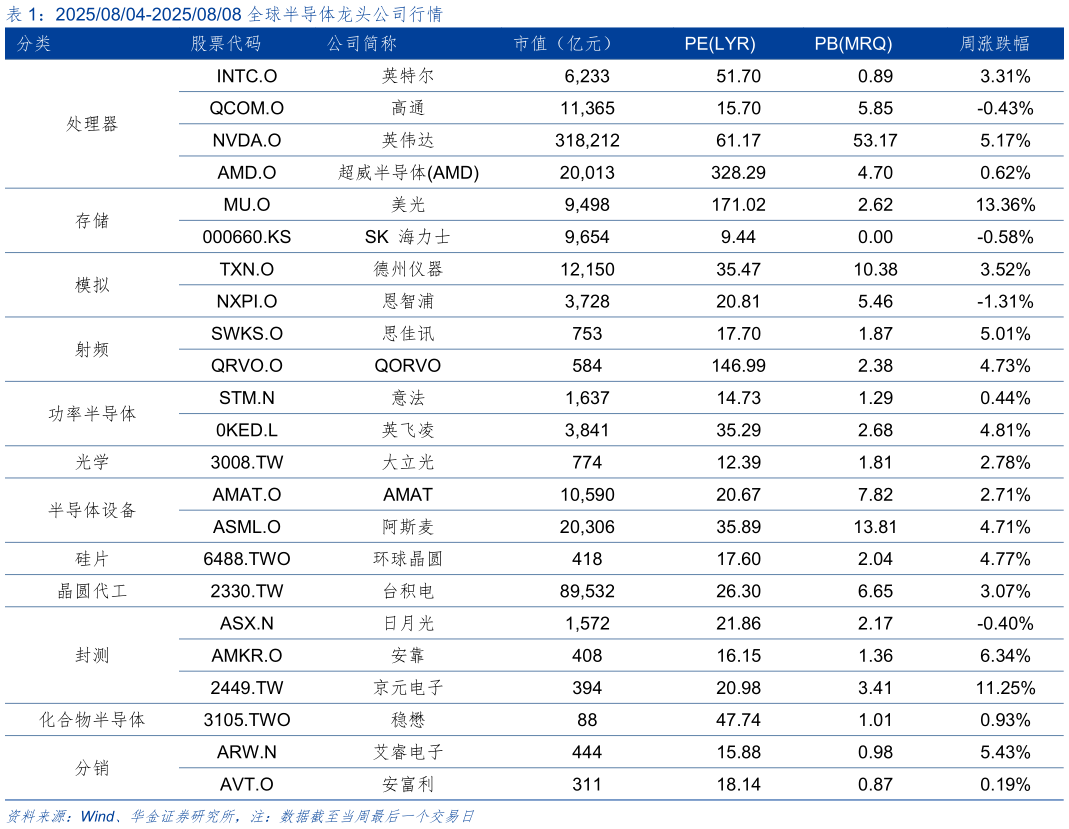Select weekly change 11.25%
1069x829 pixels.
coord(1006,688)
